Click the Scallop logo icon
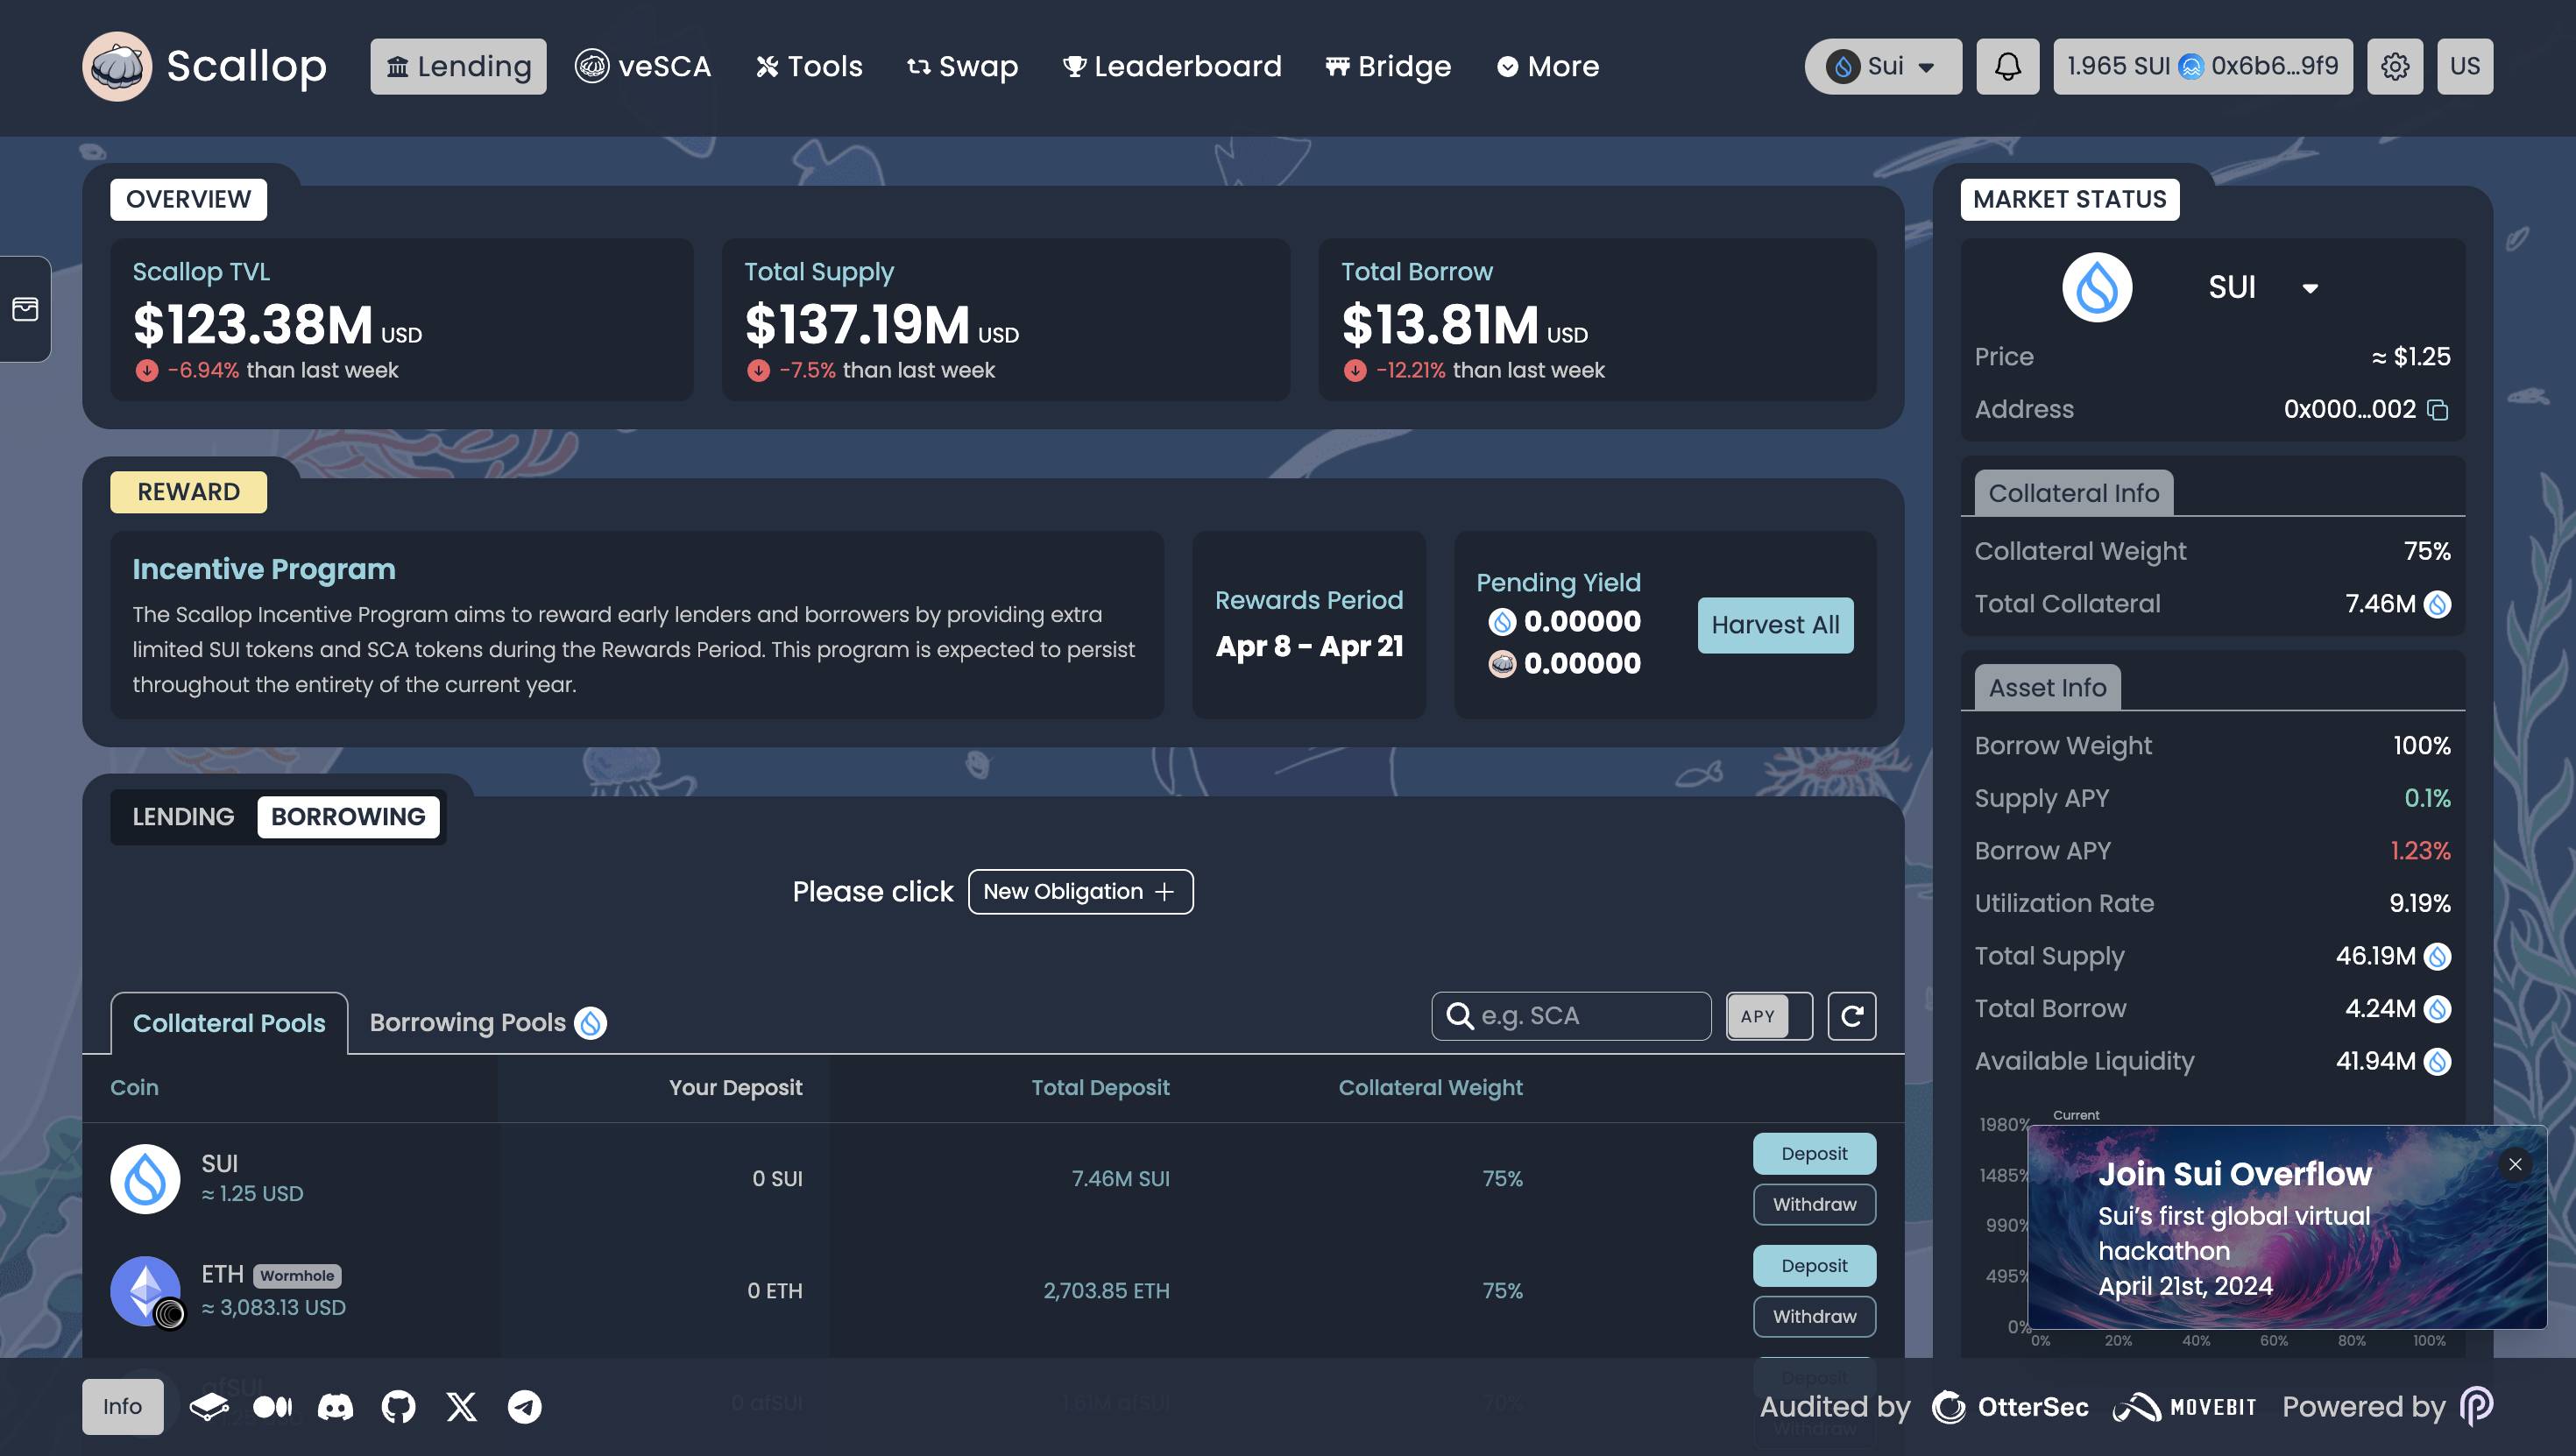 coord(117,66)
